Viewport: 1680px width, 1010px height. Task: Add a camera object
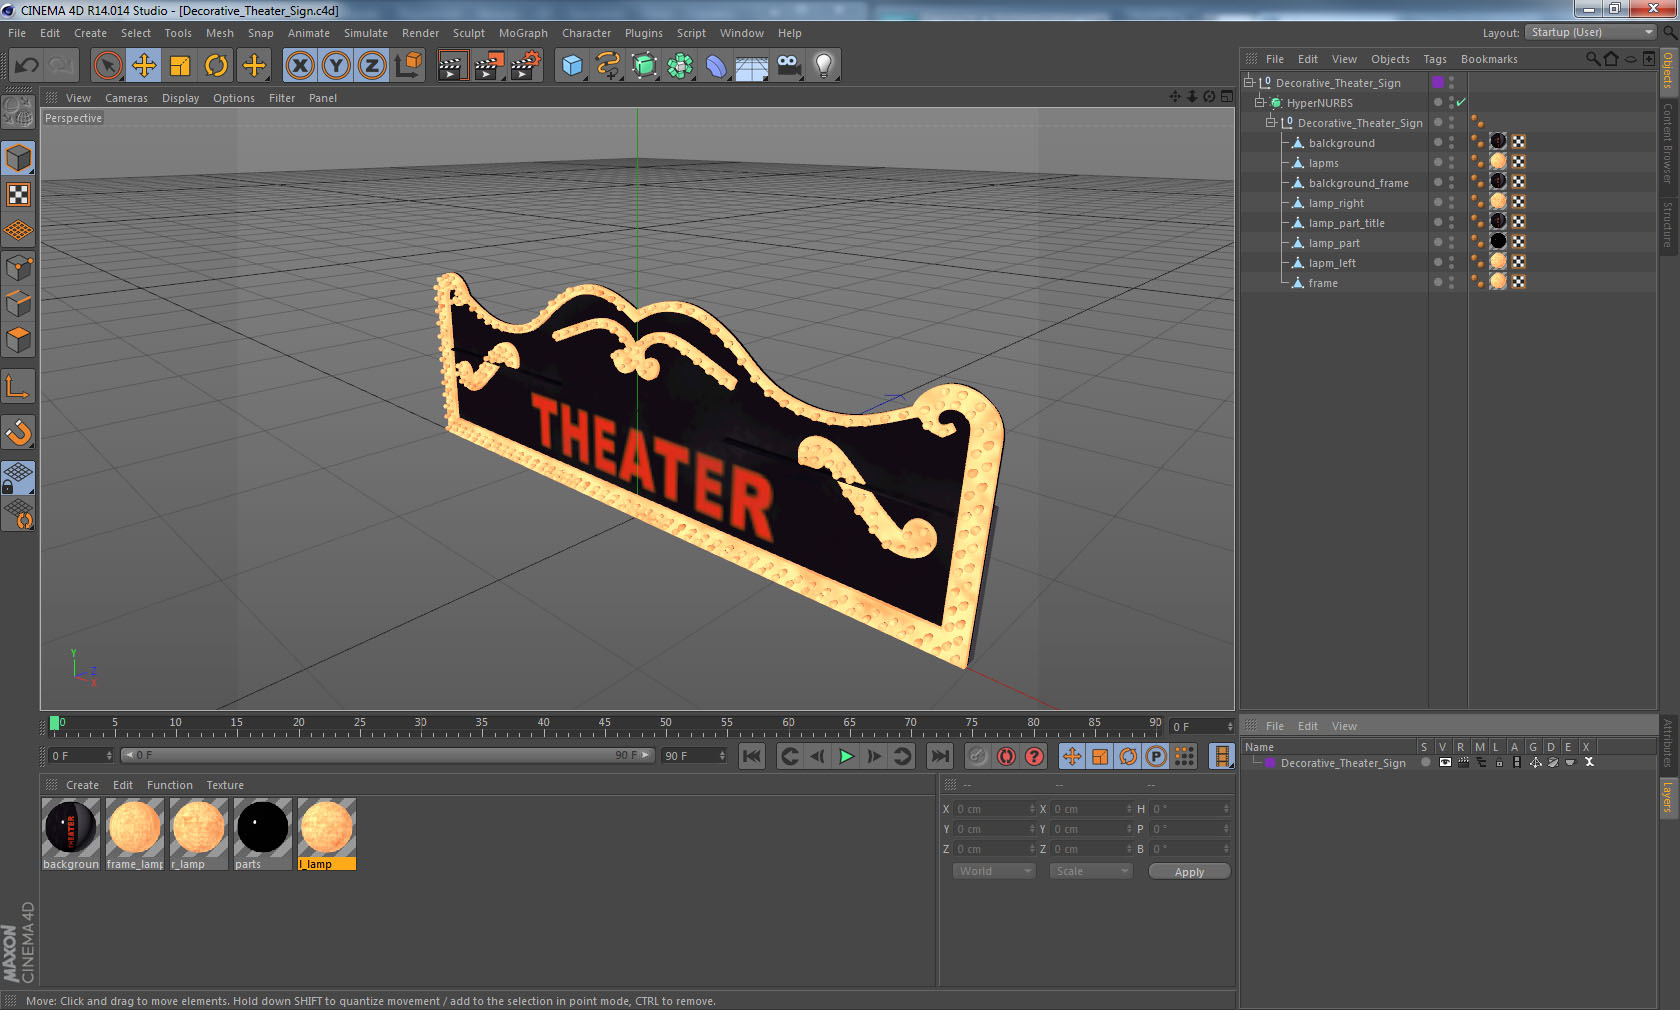click(x=788, y=66)
